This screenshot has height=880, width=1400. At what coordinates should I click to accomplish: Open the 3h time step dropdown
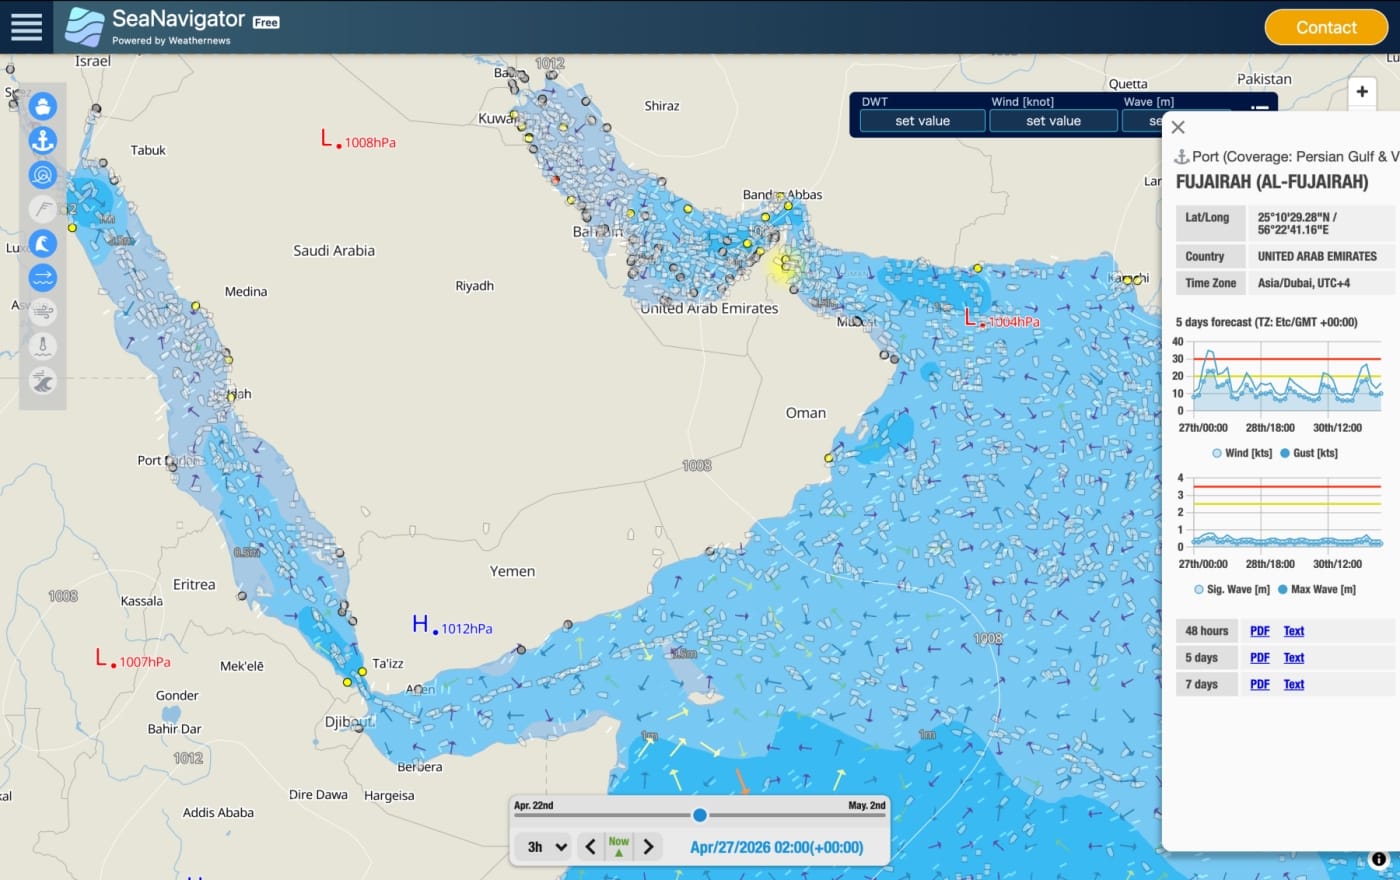coord(546,847)
